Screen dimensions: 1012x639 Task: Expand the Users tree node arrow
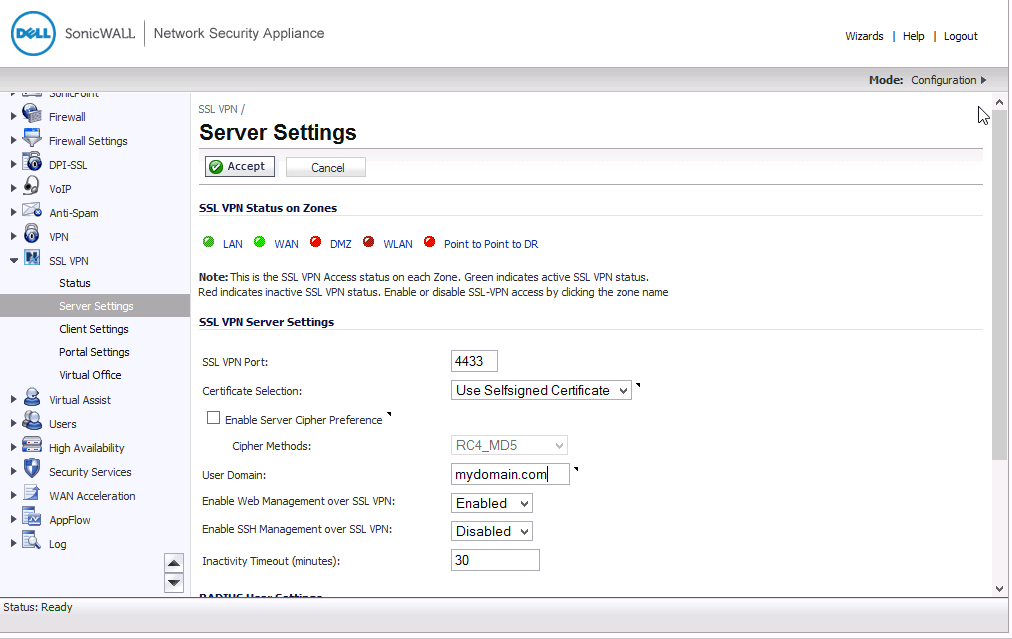(13, 424)
